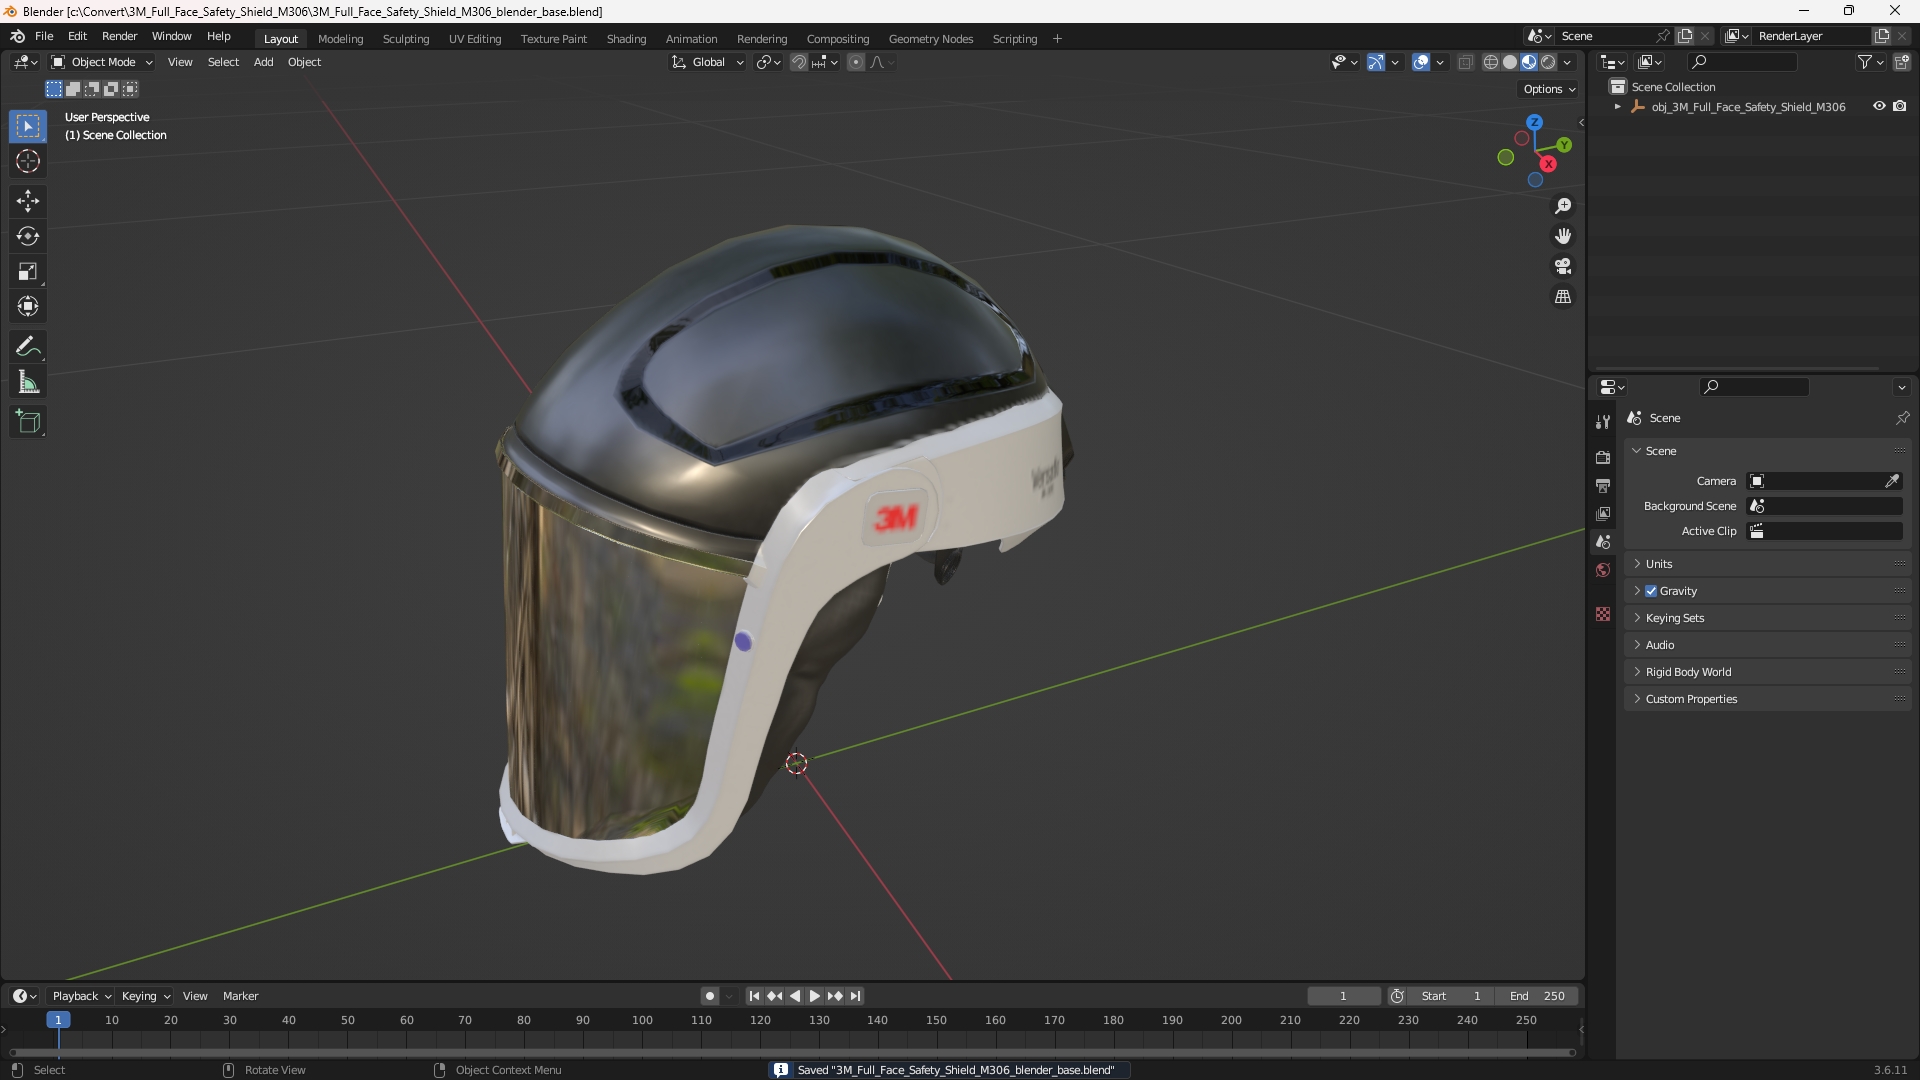This screenshot has height=1080, width=1920.
Task: Hide obj_3M_Full_Face_Safety_Shield_M306 in viewport
Action: tap(1879, 106)
